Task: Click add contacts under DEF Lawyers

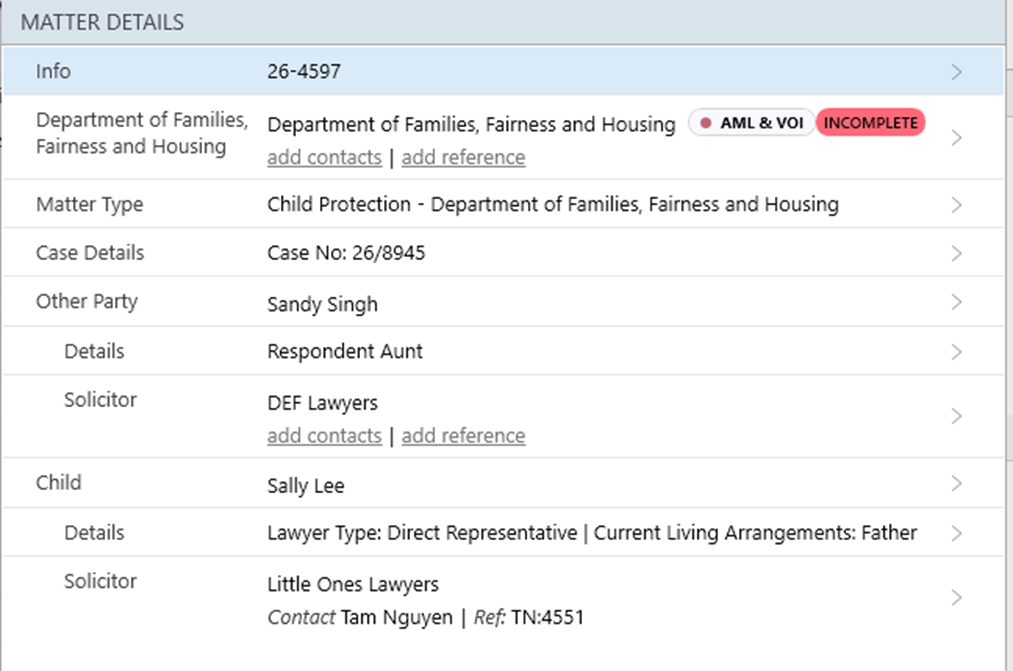Action: click(324, 436)
